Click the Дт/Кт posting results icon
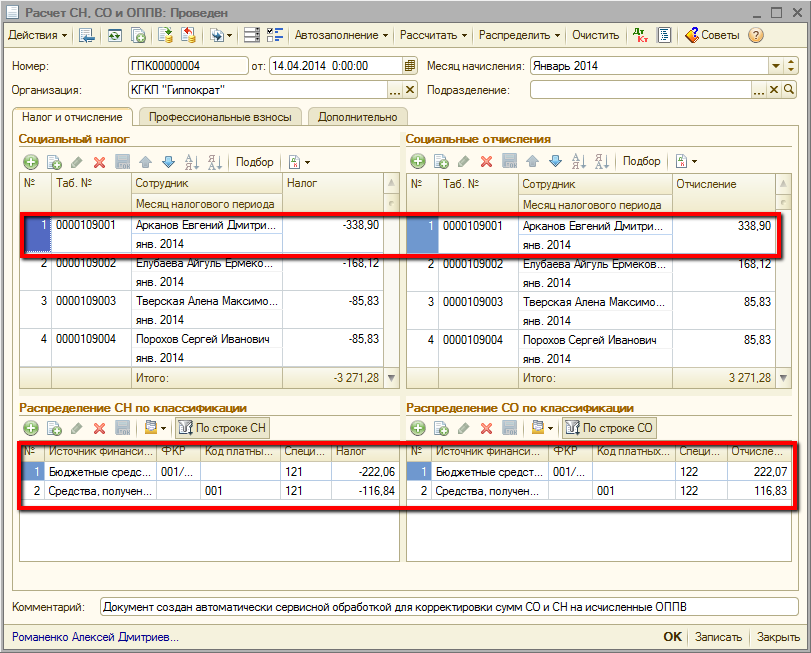 [x=641, y=36]
